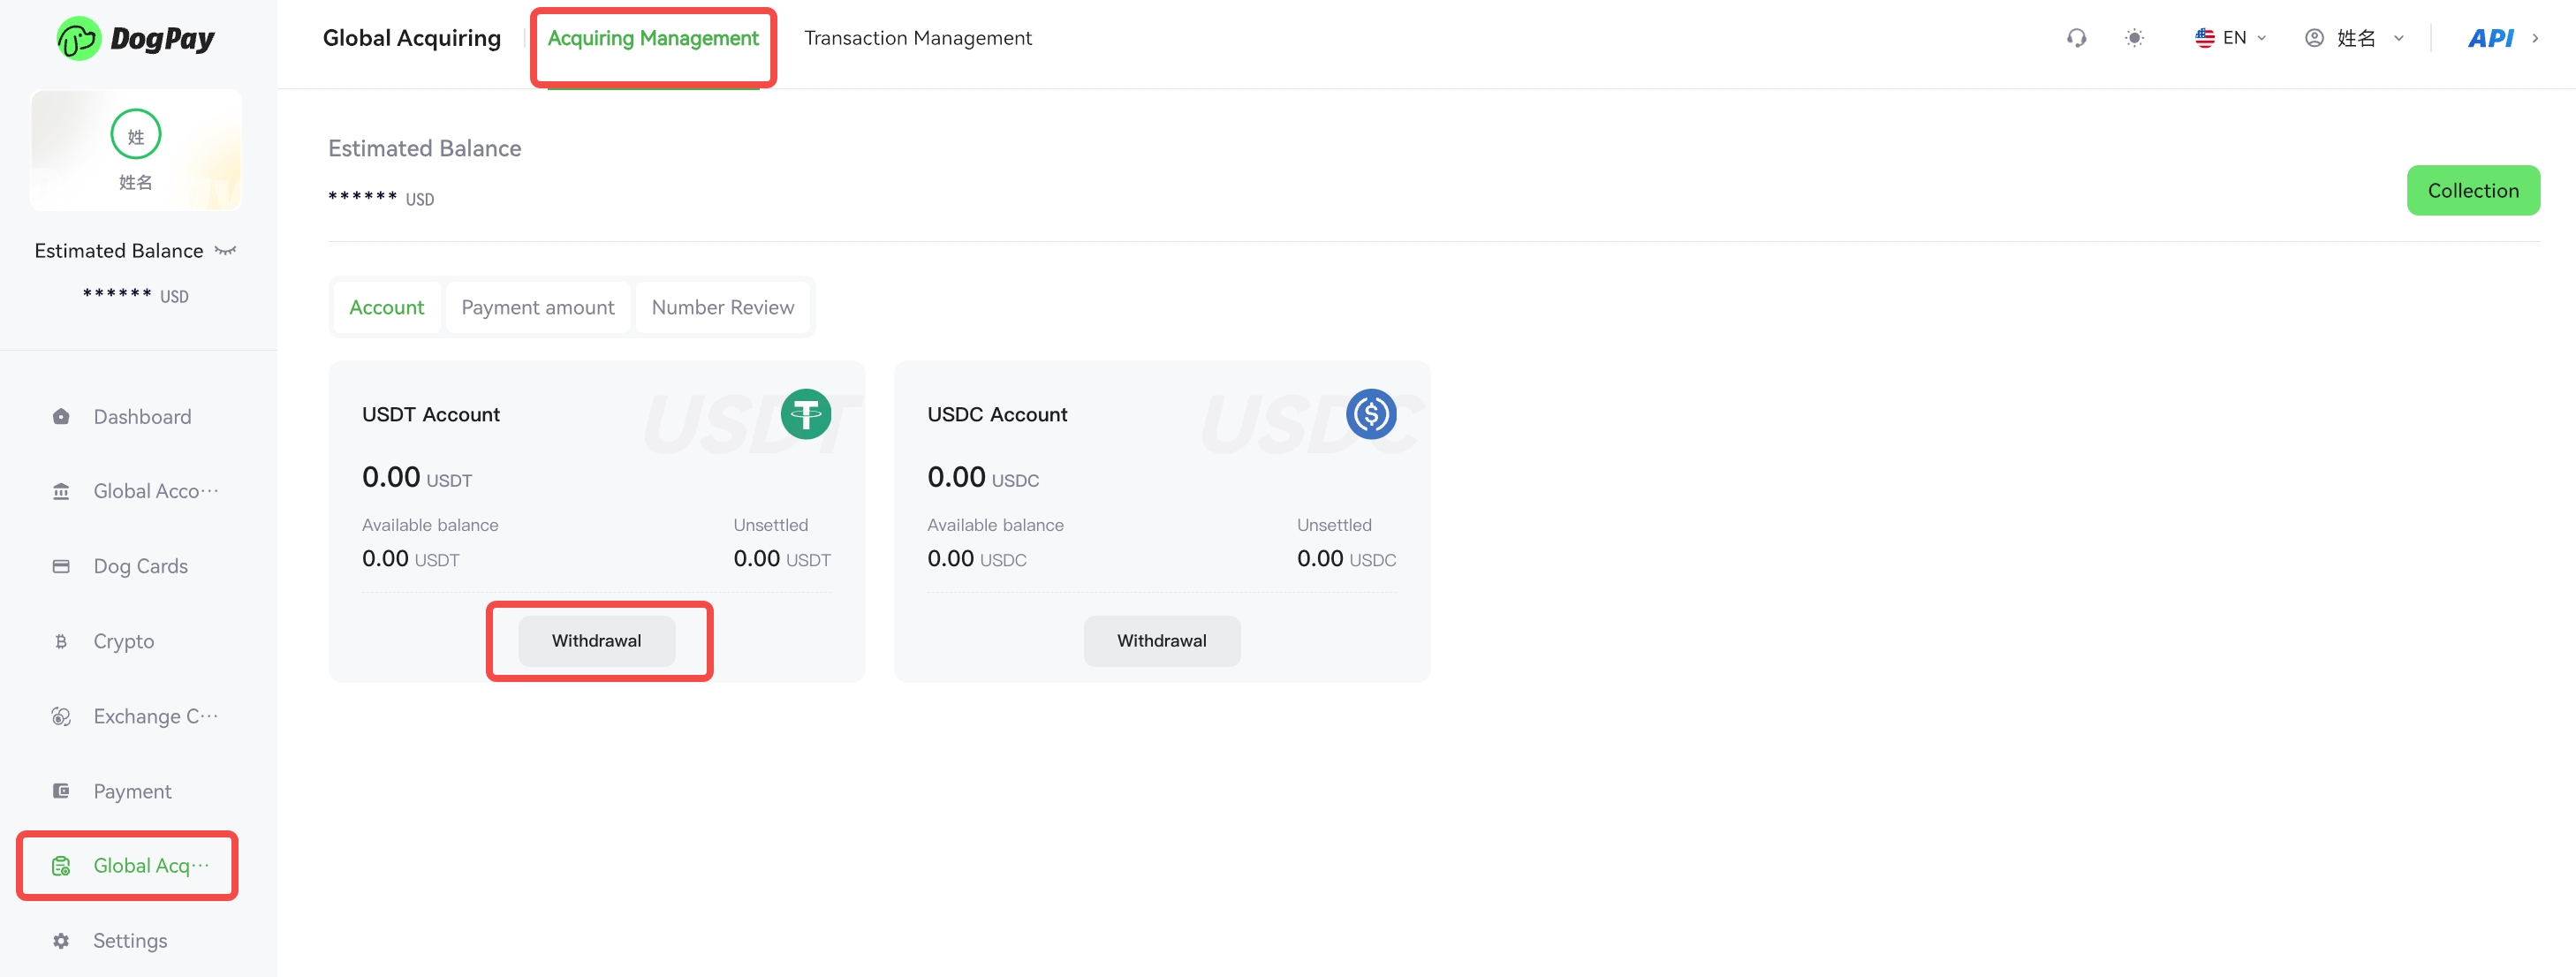
Task: Click the user profile avatar icon in header
Action: tap(2315, 38)
